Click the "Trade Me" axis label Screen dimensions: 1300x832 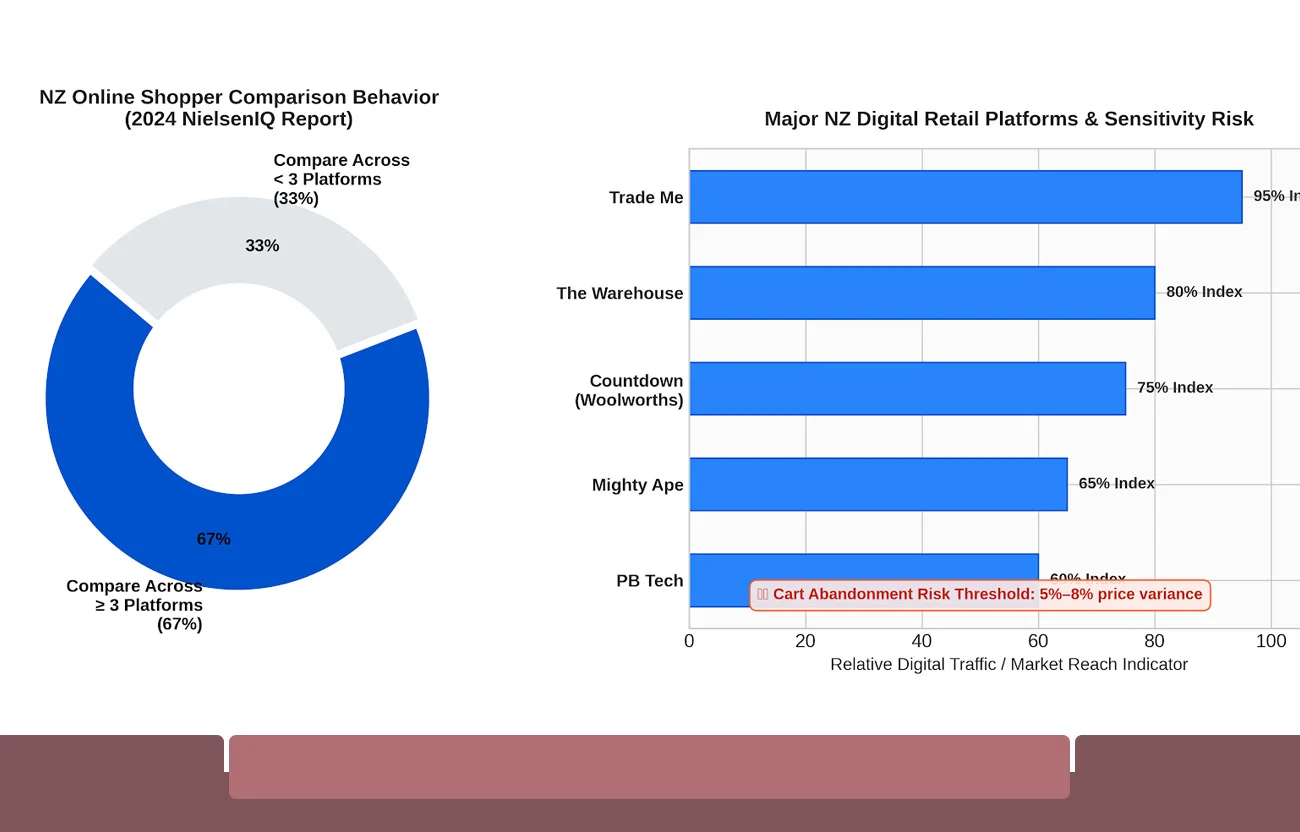coord(646,197)
